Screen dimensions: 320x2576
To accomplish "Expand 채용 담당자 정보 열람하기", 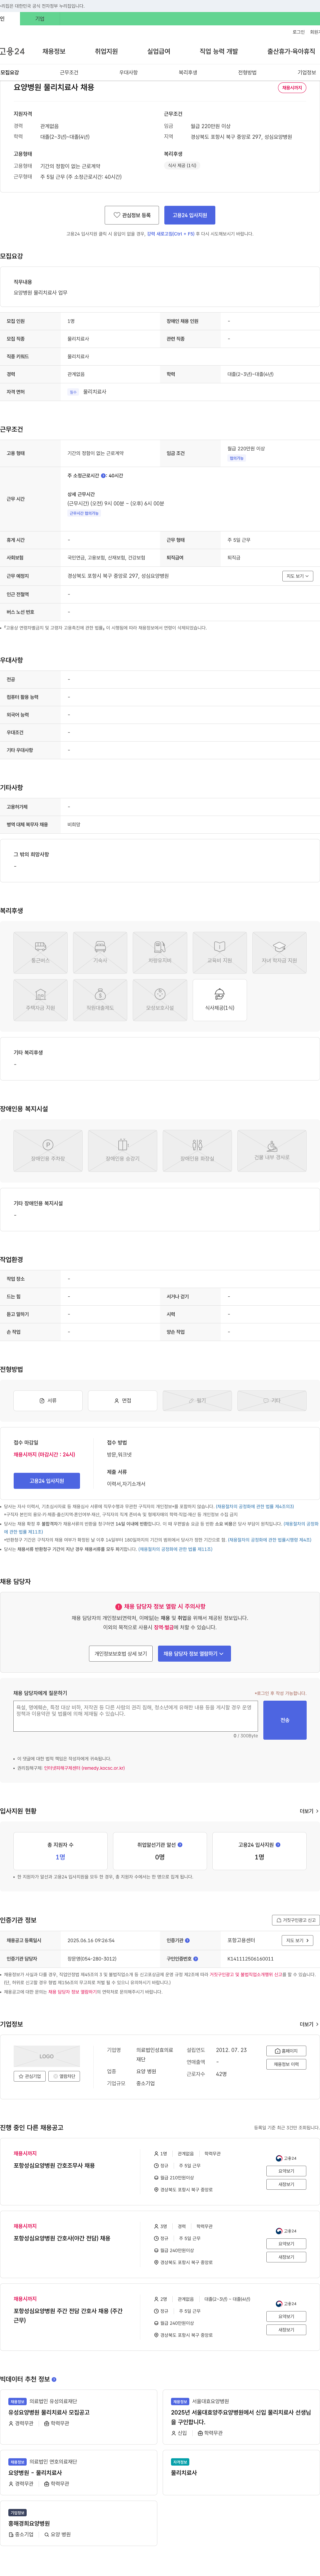I will coord(194,1654).
